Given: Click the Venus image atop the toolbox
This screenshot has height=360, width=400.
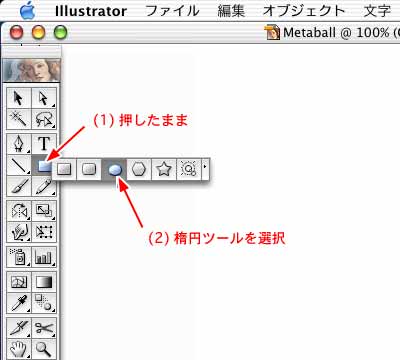Looking at the screenshot, I should click(32, 70).
